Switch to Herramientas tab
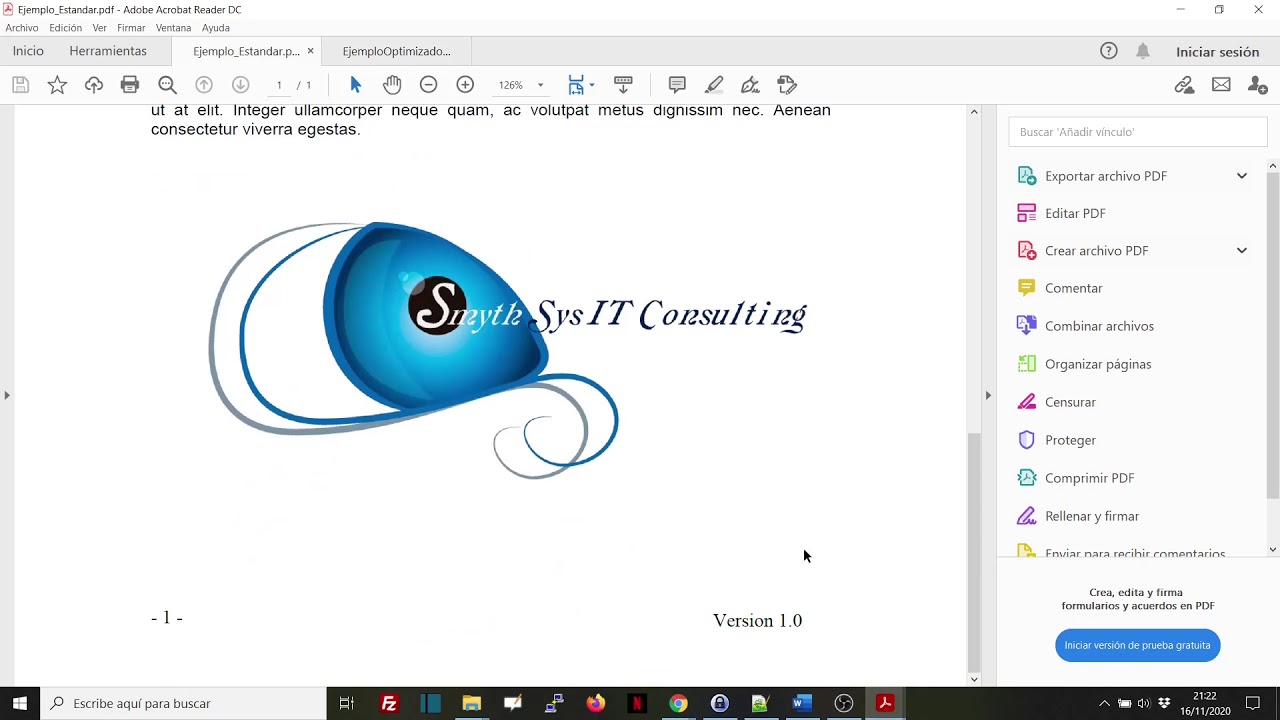1280x720 pixels. [x=108, y=51]
